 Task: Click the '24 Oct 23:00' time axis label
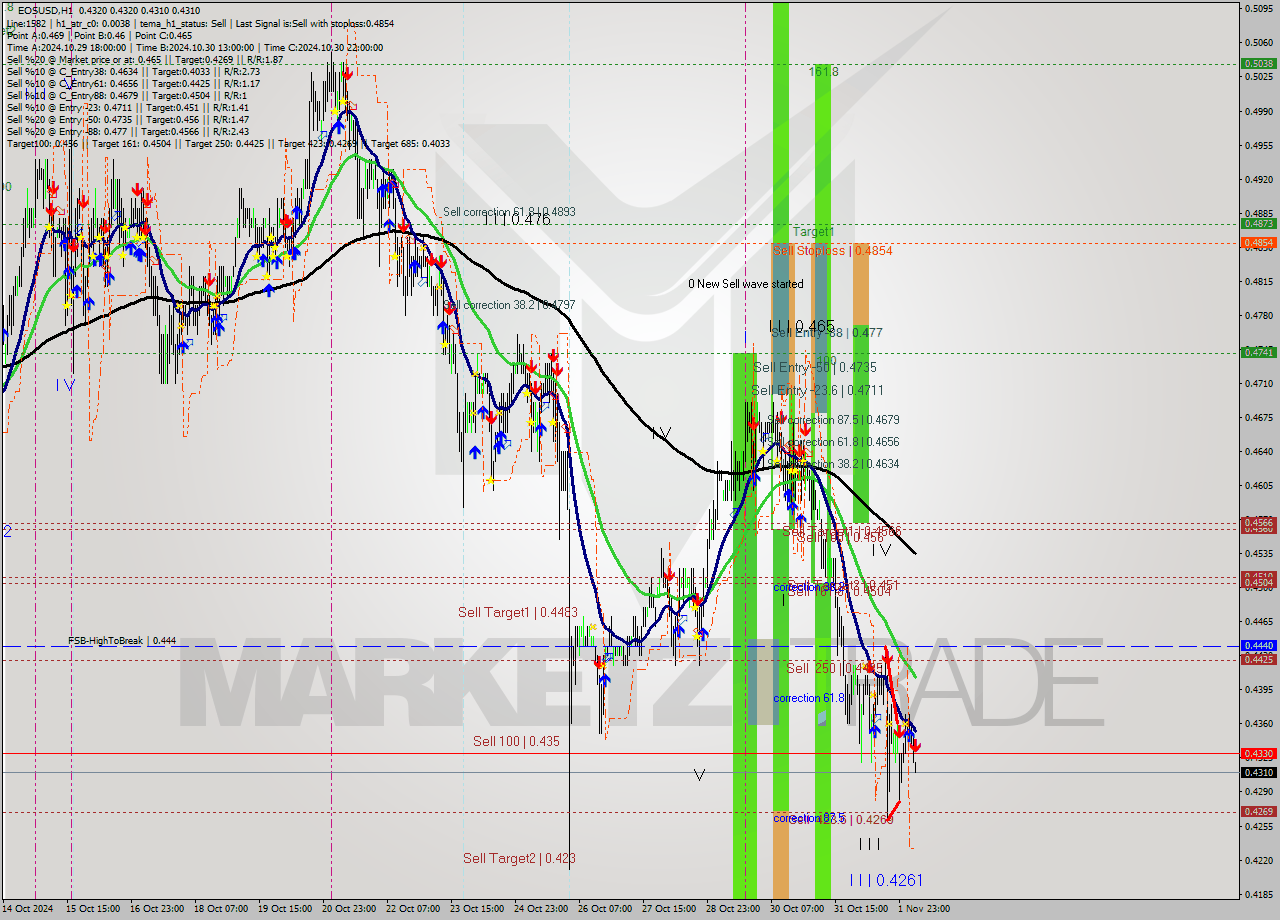[x=542, y=909]
